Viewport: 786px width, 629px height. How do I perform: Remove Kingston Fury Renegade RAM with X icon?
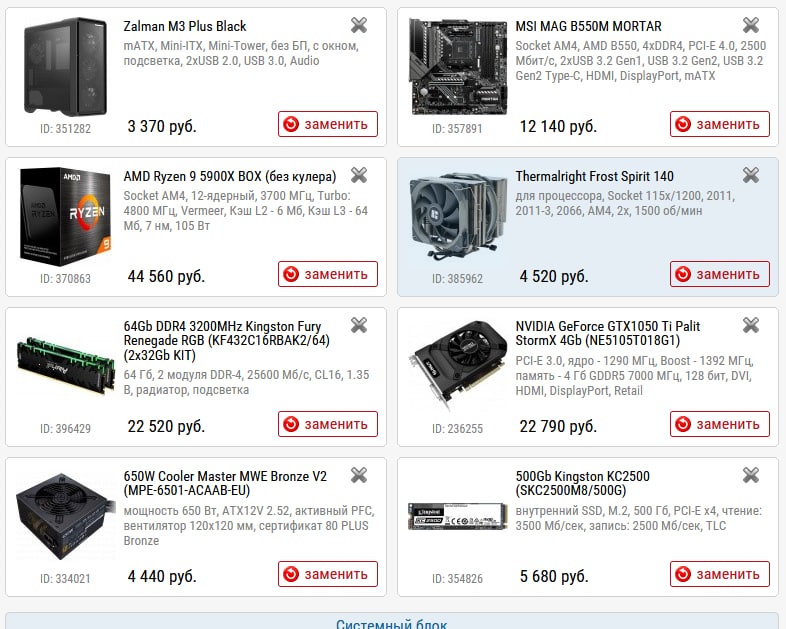pyautogui.click(x=359, y=325)
